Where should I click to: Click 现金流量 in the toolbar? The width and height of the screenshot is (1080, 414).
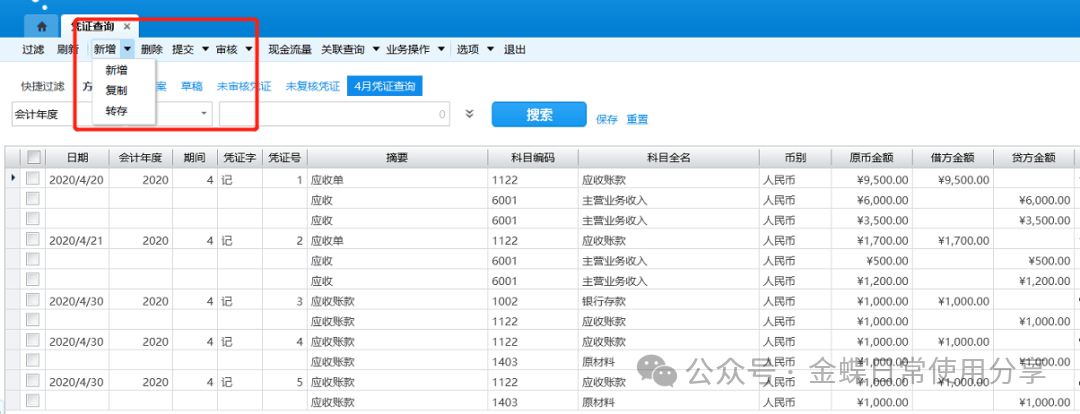pos(290,49)
